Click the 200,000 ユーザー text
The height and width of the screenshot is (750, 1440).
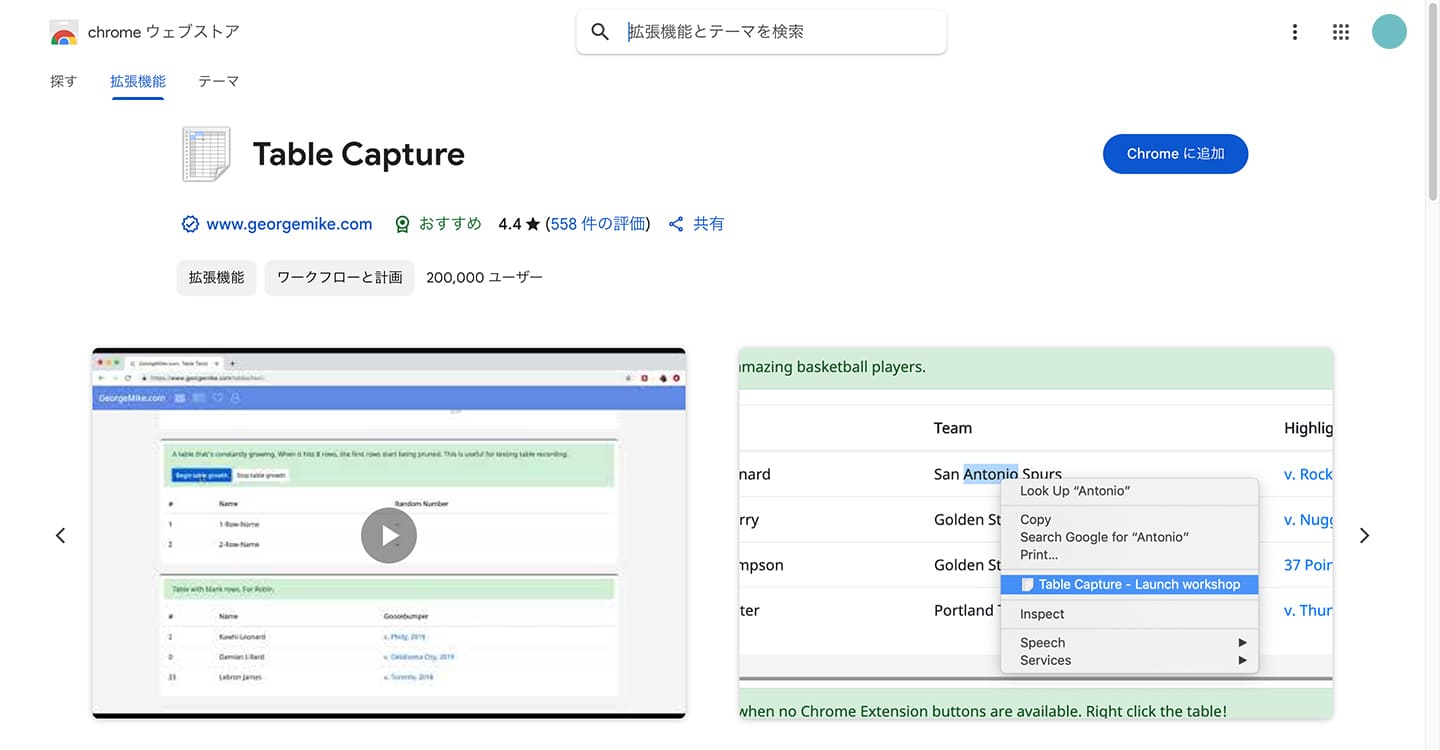point(484,278)
